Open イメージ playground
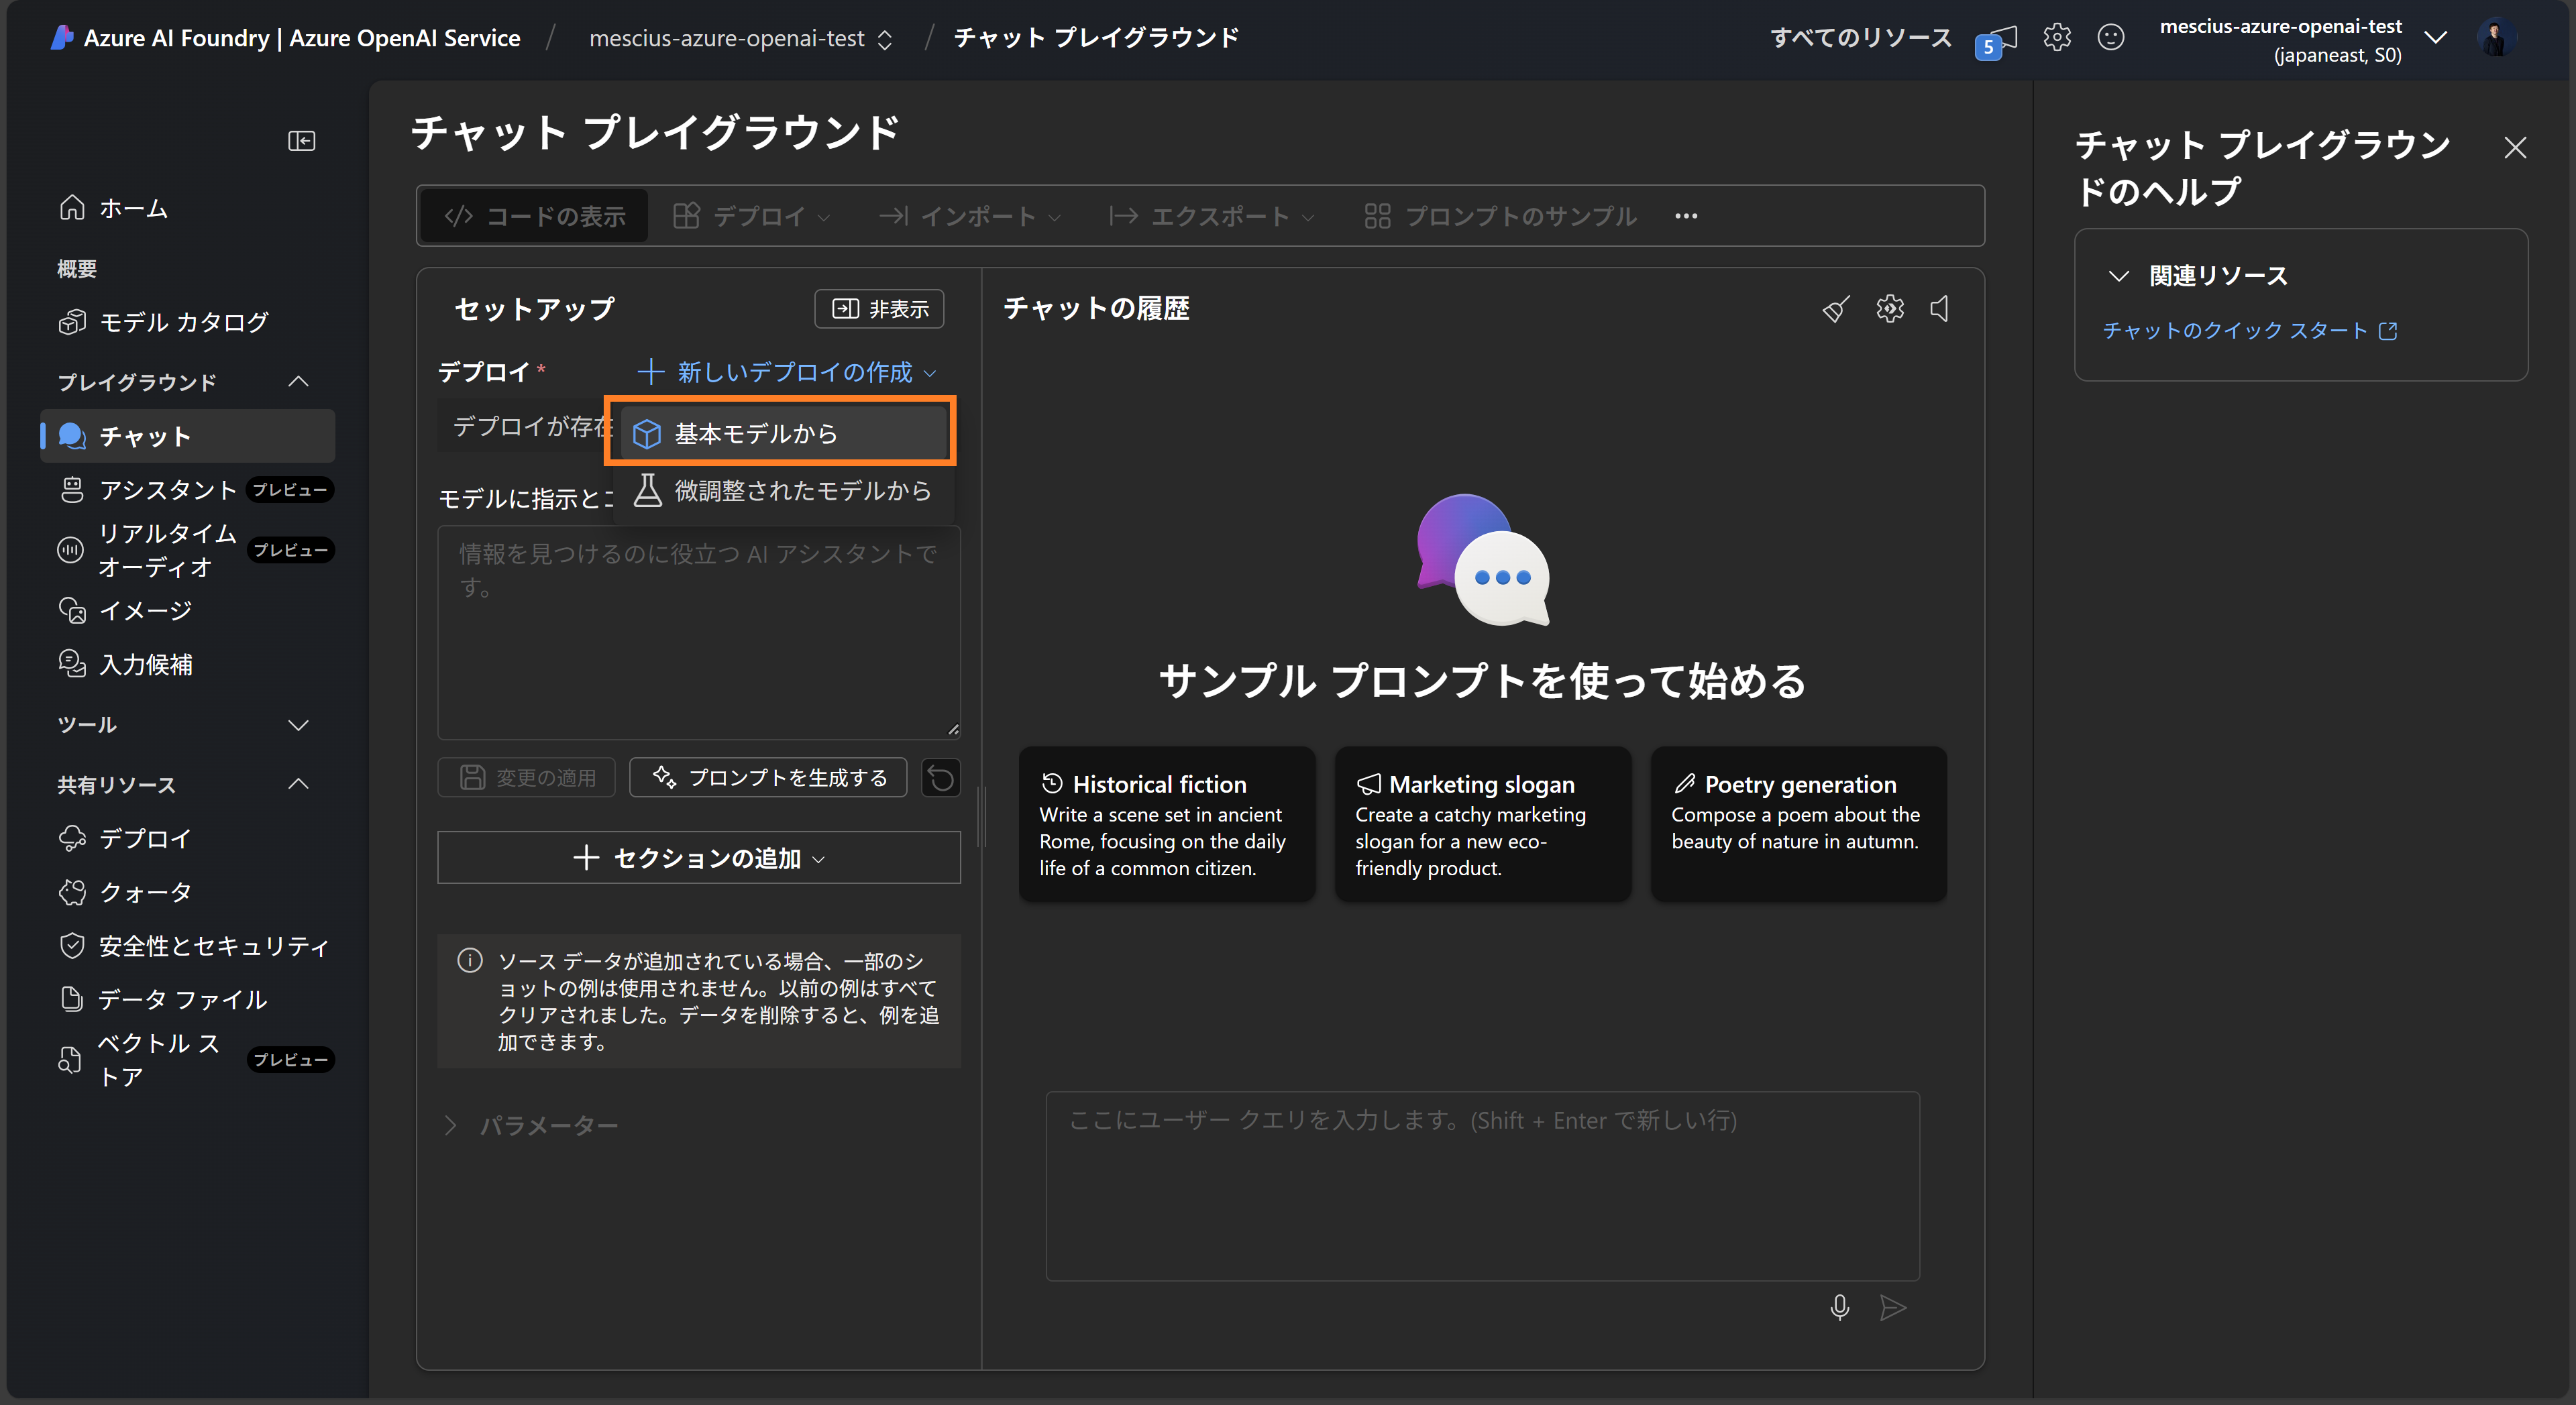 [x=126, y=610]
